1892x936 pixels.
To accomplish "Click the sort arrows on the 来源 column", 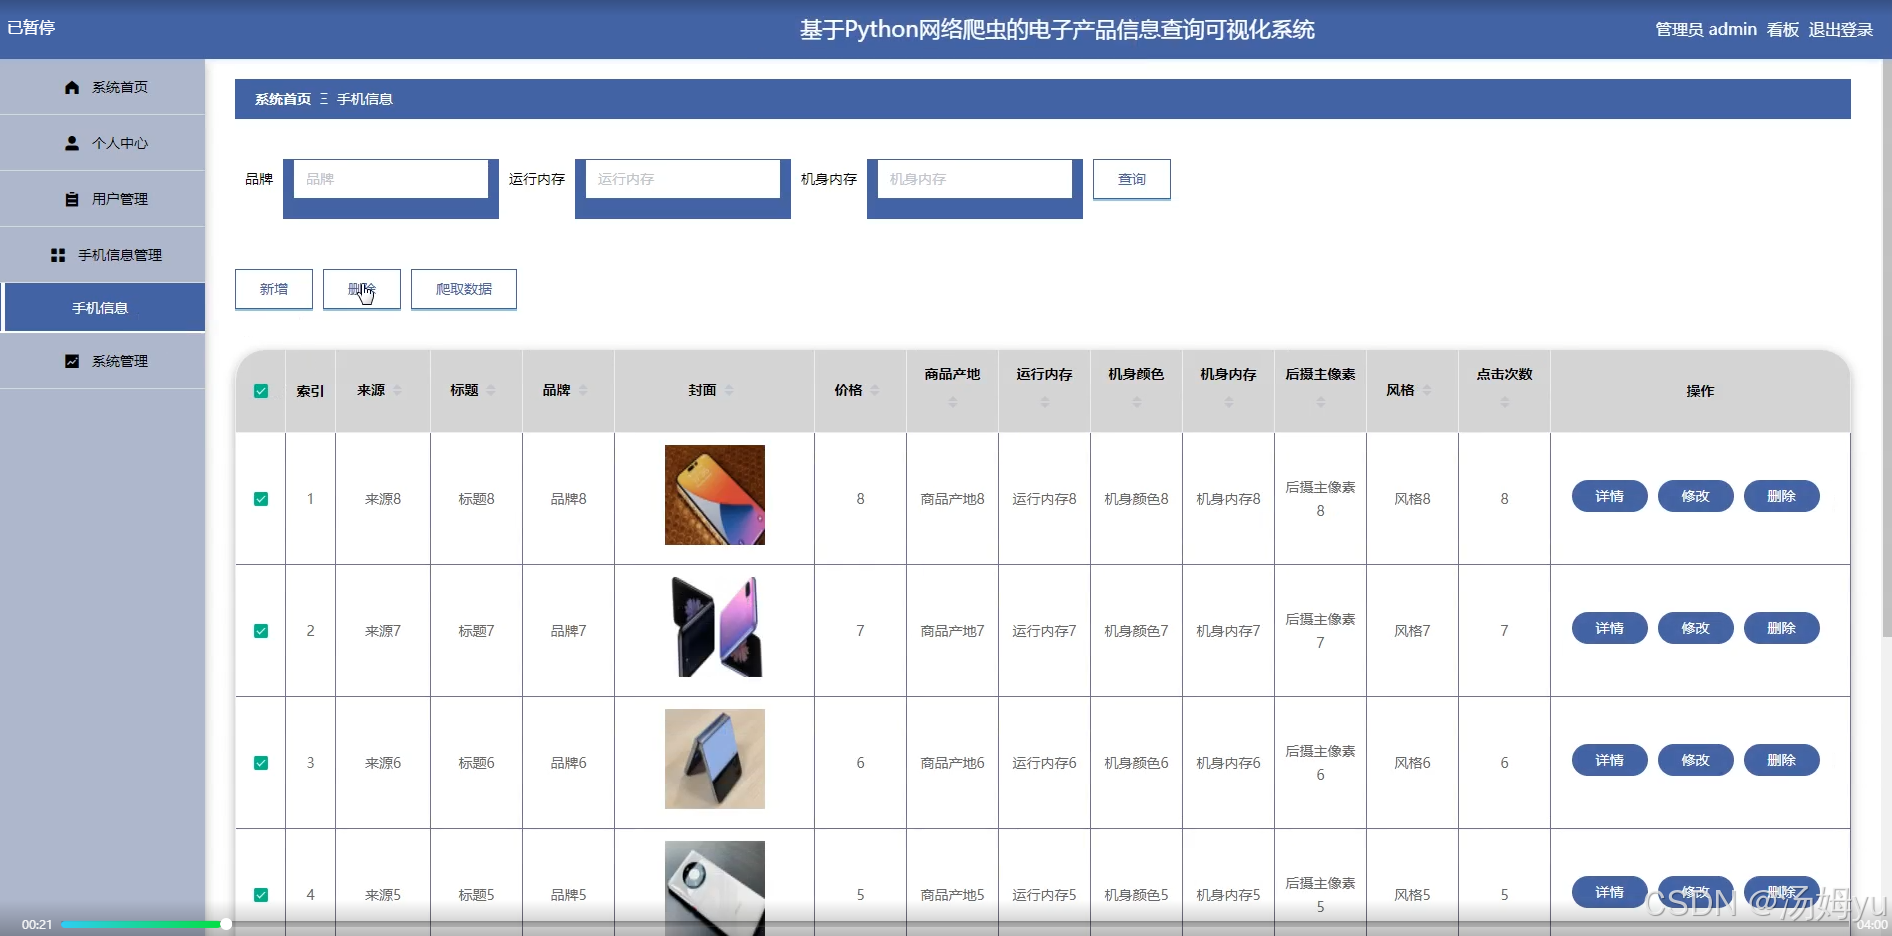I will click(x=397, y=390).
